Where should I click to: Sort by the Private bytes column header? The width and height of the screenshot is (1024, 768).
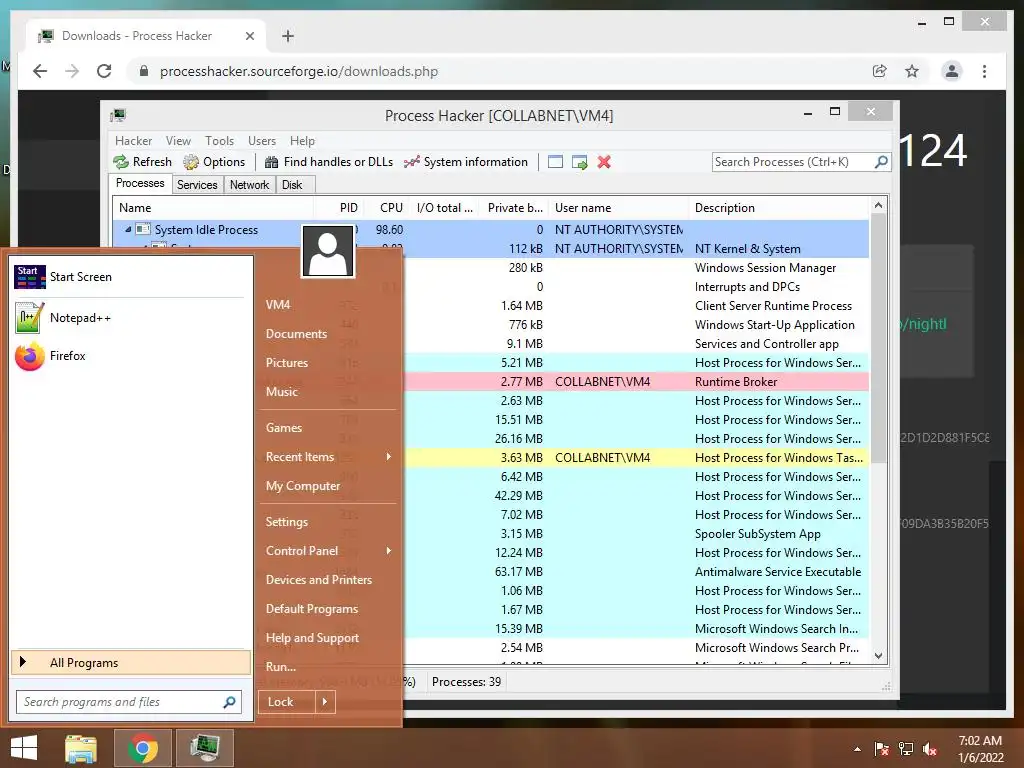515,208
